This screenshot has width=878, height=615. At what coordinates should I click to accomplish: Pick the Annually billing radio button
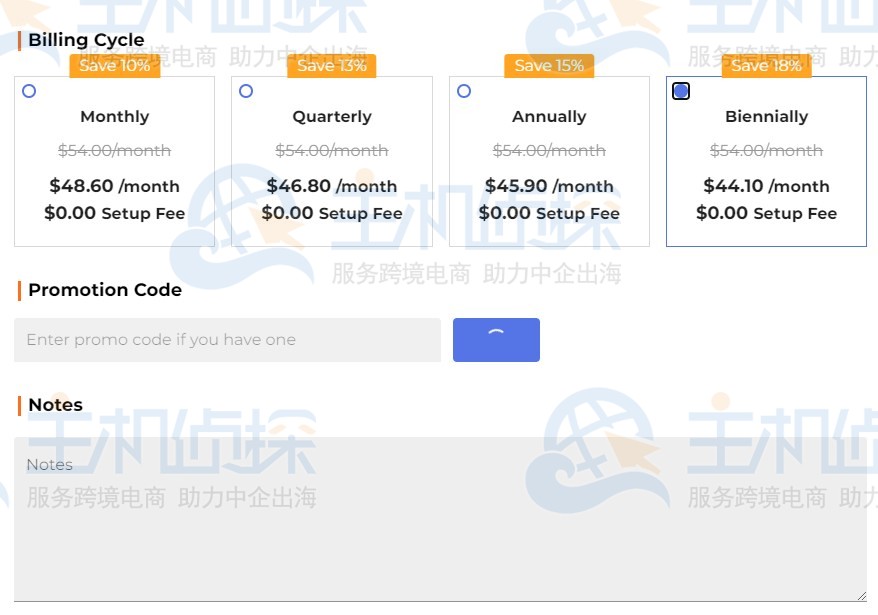coord(463,91)
